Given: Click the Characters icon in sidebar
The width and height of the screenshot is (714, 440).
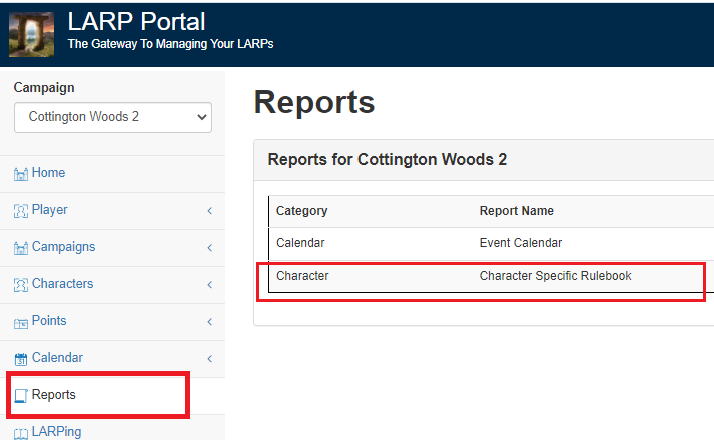Looking at the screenshot, I should [x=21, y=285].
